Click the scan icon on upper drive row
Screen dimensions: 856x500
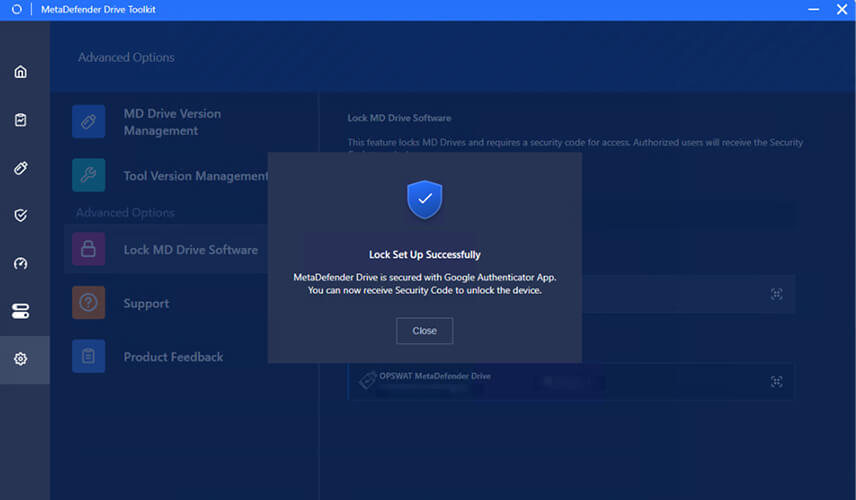[x=776, y=294]
